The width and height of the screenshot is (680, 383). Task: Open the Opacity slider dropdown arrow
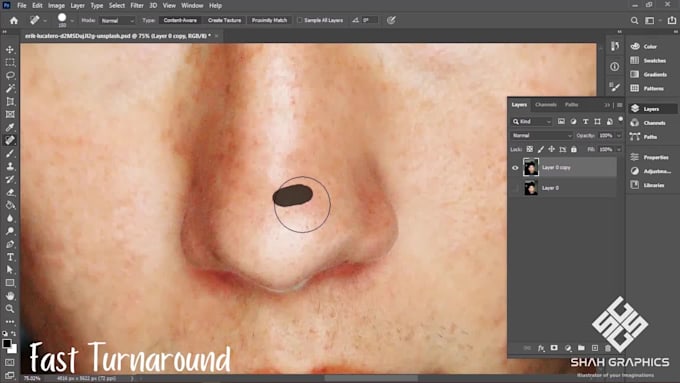(619, 136)
